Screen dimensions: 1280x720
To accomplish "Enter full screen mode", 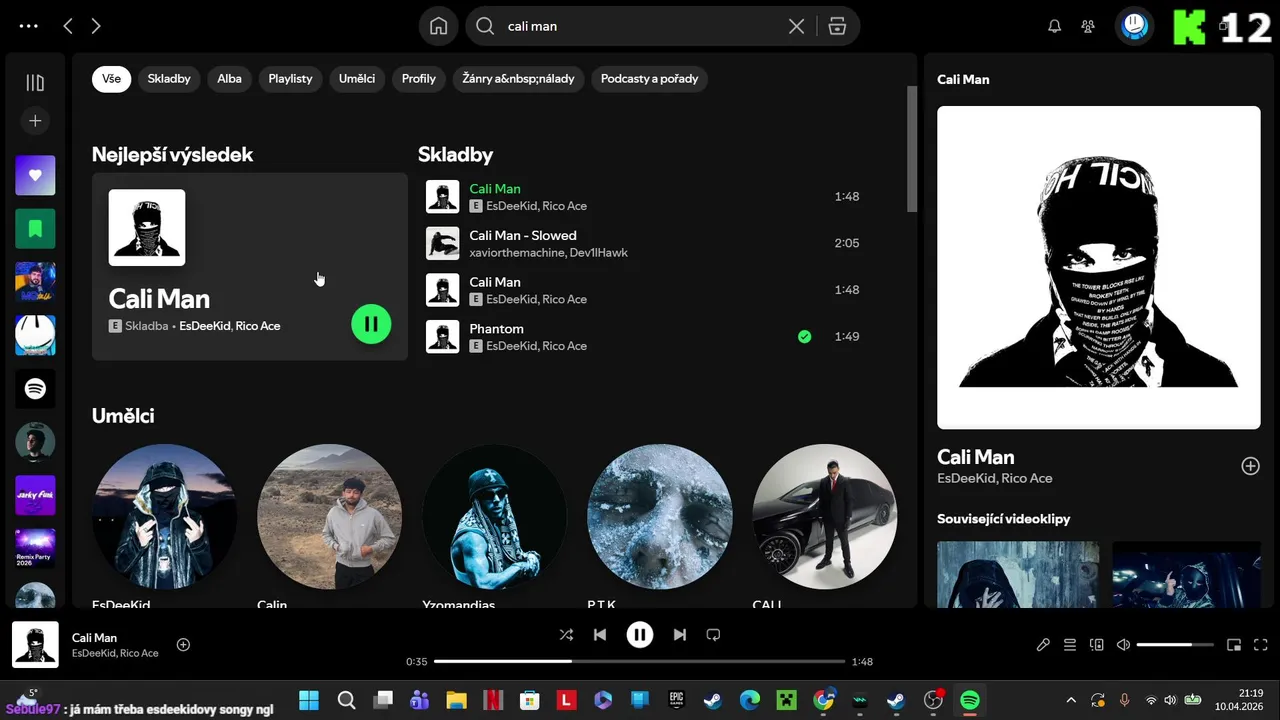I will coord(1260,645).
